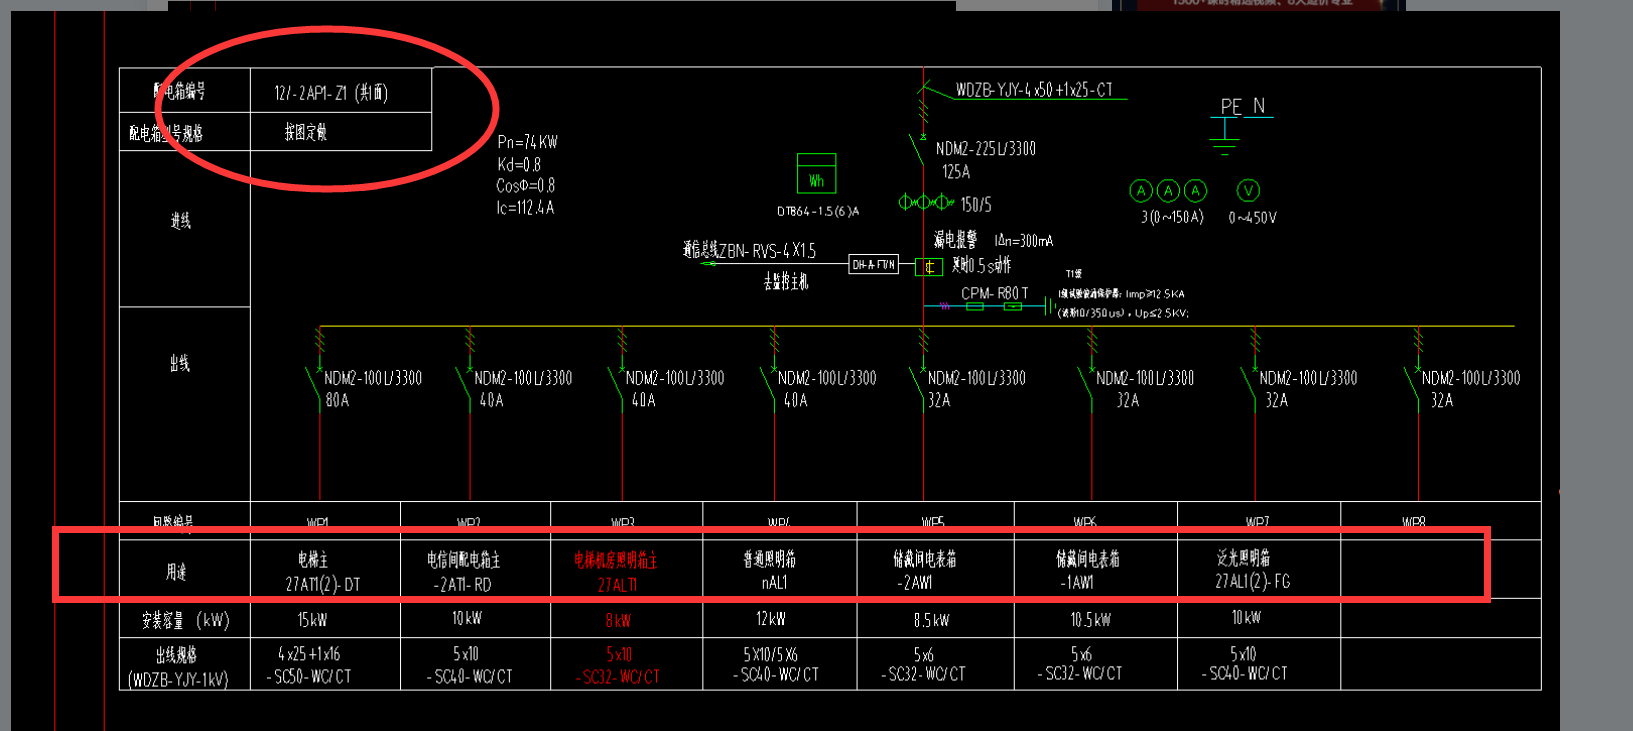Click the IΔn=300mA leakage setting text
The height and width of the screenshot is (731, 1633).
pos(1024,241)
